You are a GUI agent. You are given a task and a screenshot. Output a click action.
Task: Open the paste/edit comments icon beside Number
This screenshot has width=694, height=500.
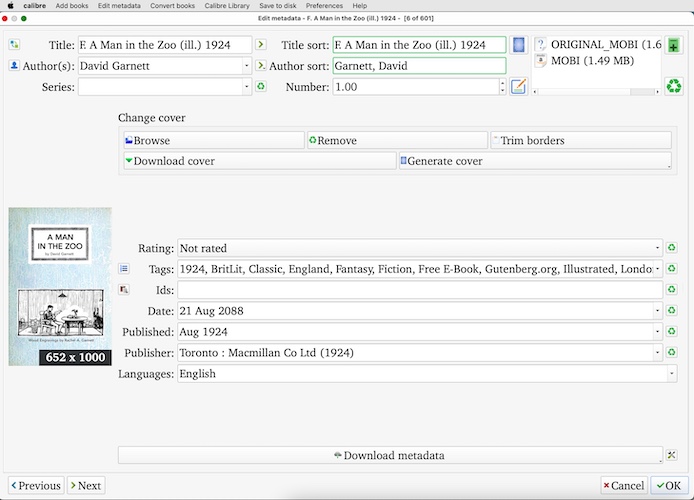518,86
